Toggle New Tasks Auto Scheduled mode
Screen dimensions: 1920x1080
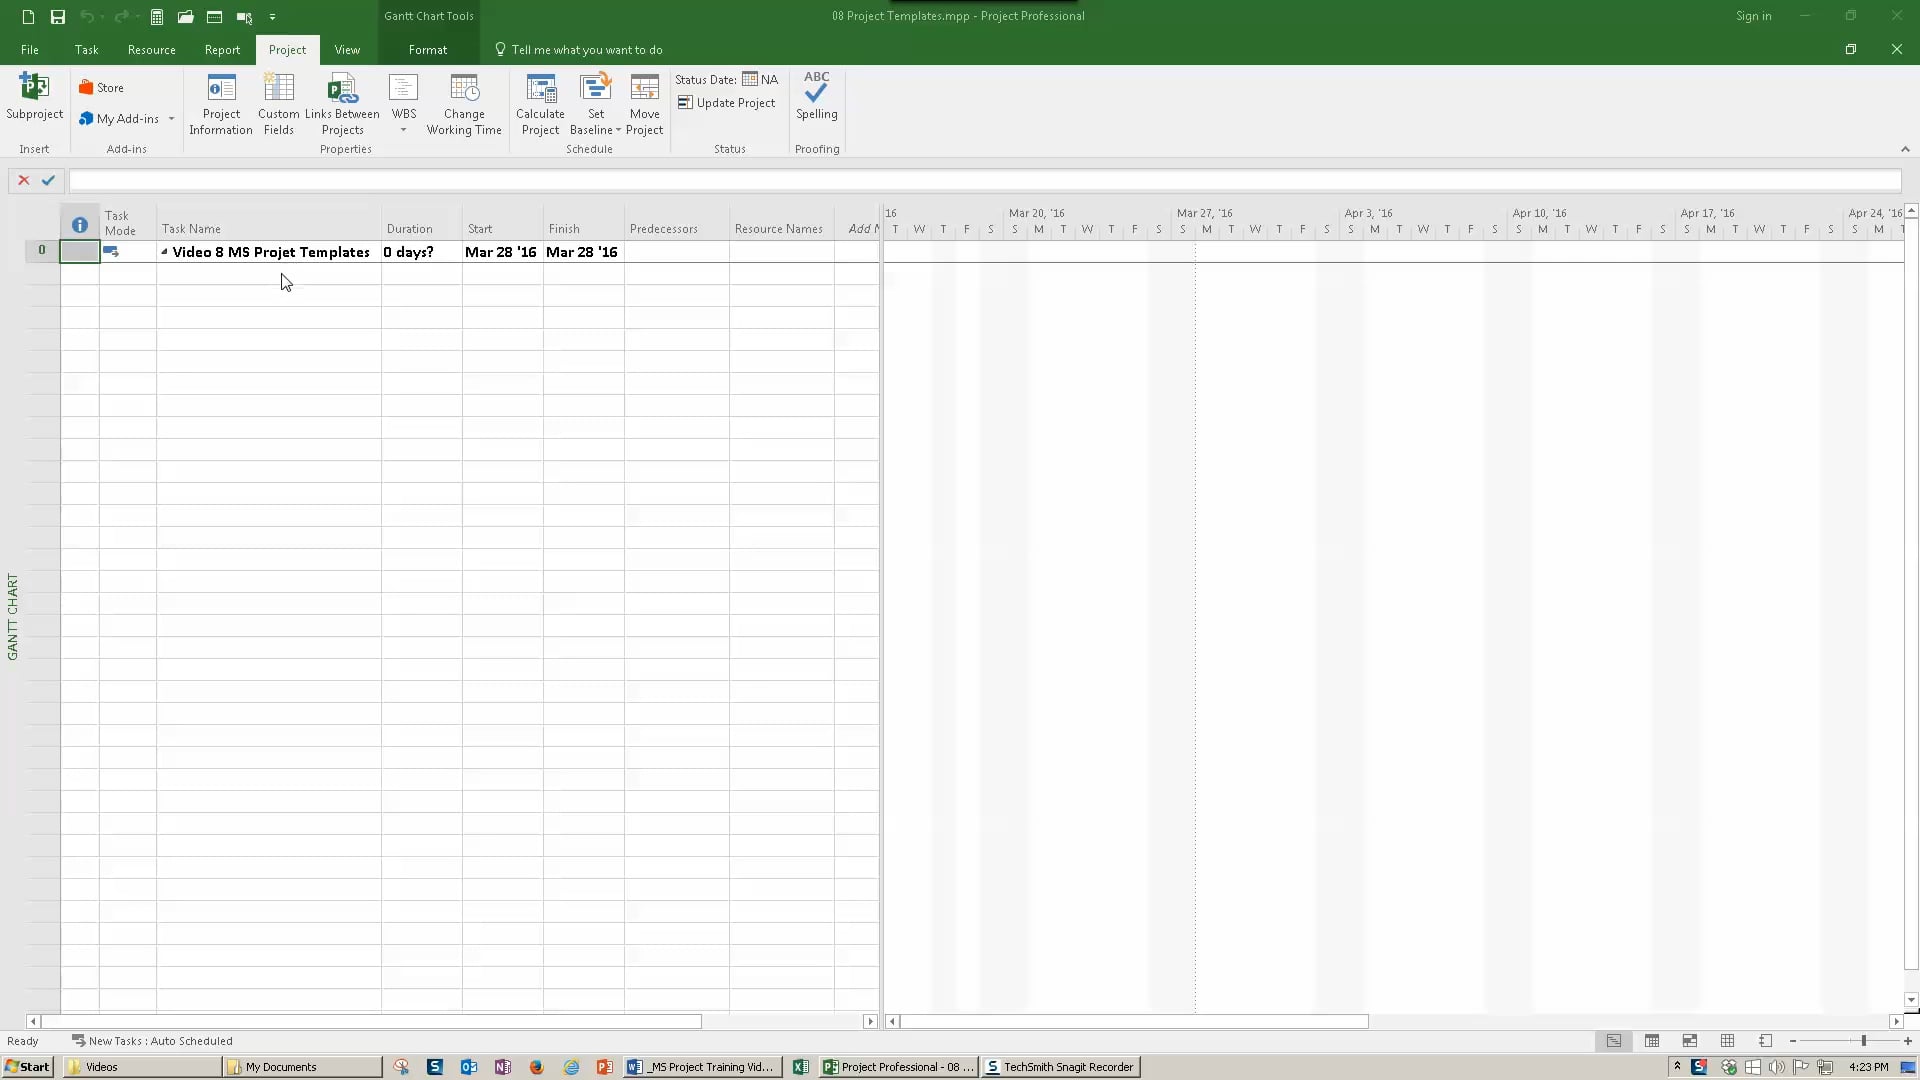pos(152,1041)
